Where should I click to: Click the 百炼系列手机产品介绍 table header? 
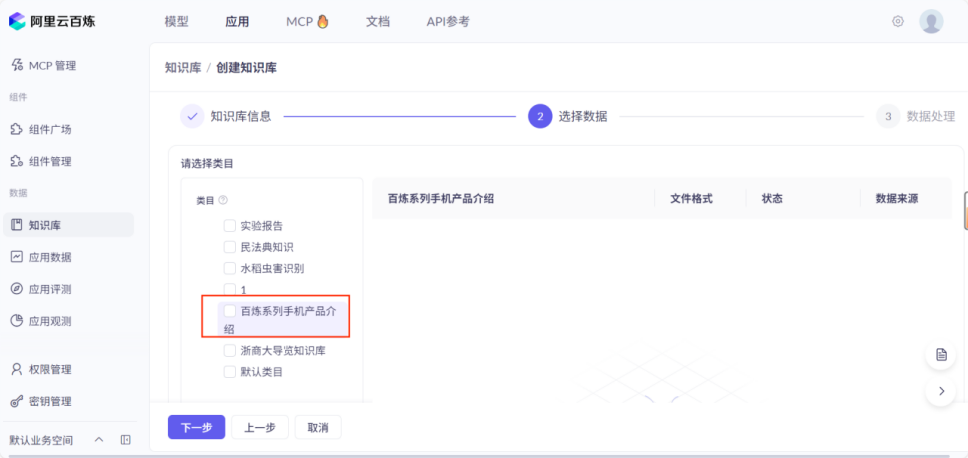[441, 199]
